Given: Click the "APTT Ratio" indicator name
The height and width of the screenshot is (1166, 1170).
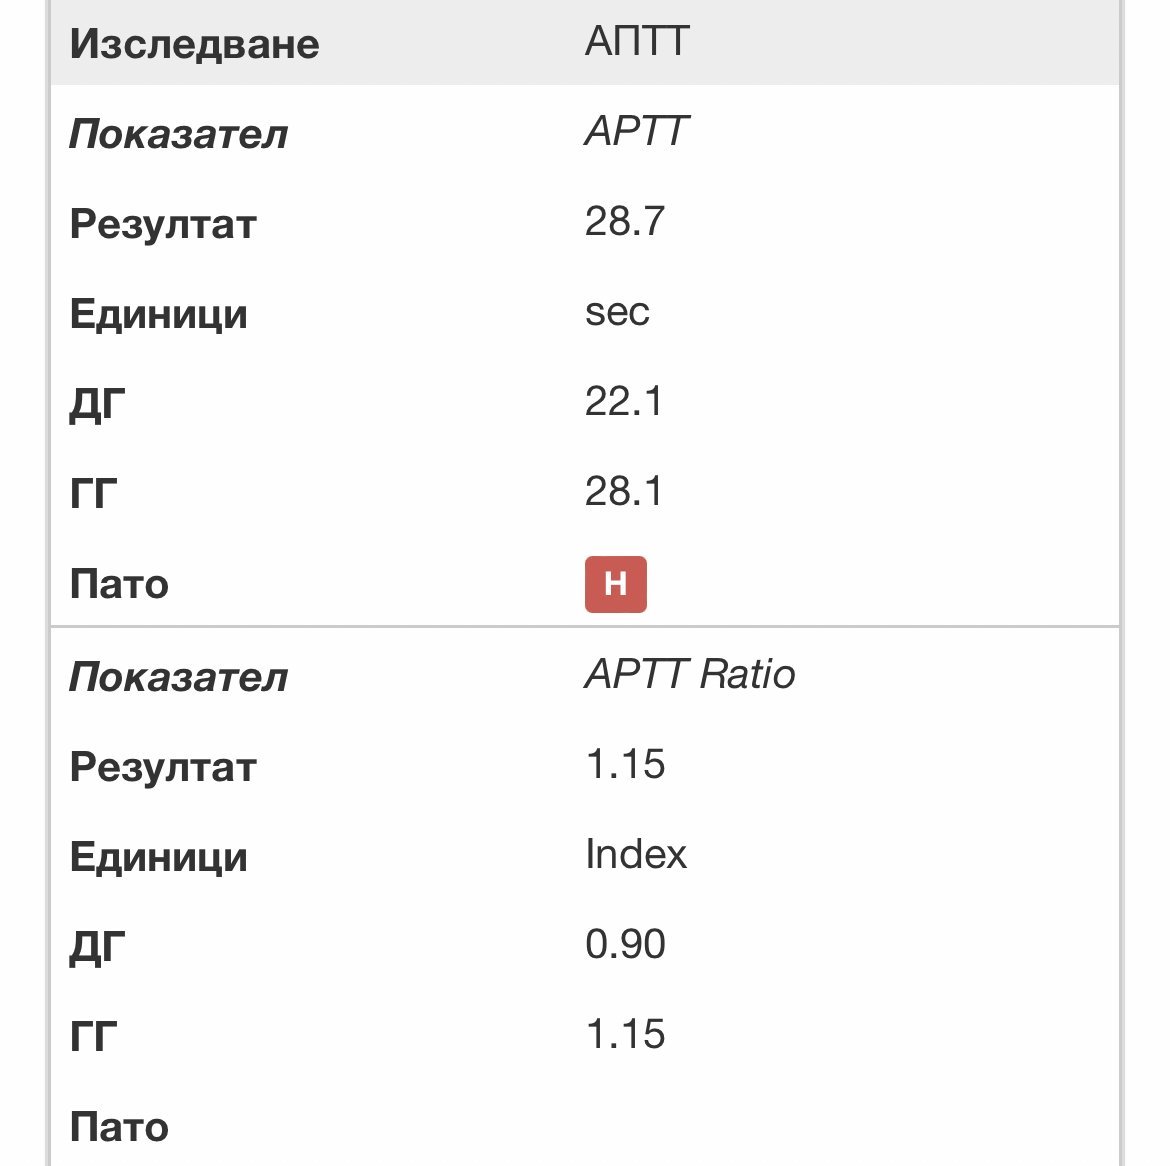Looking at the screenshot, I should pos(689,675).
